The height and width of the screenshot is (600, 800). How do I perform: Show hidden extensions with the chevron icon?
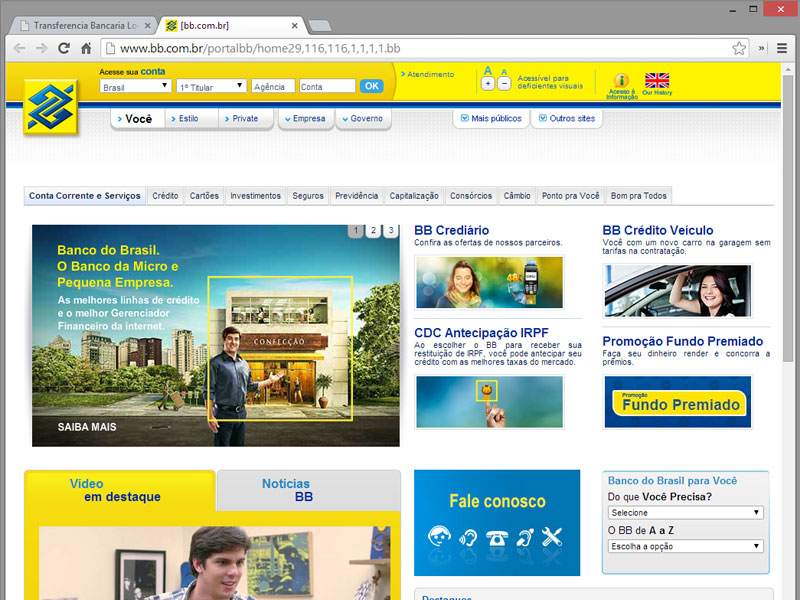click(x=761, y=48)
